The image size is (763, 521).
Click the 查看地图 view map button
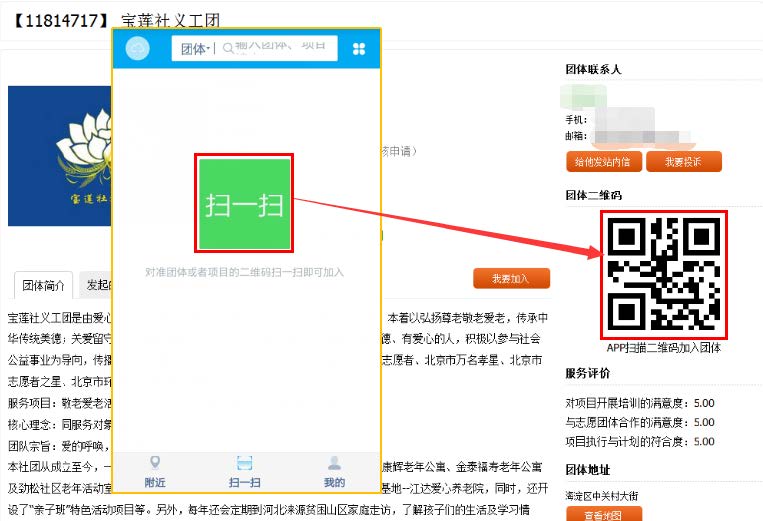[x=604, y=514]
